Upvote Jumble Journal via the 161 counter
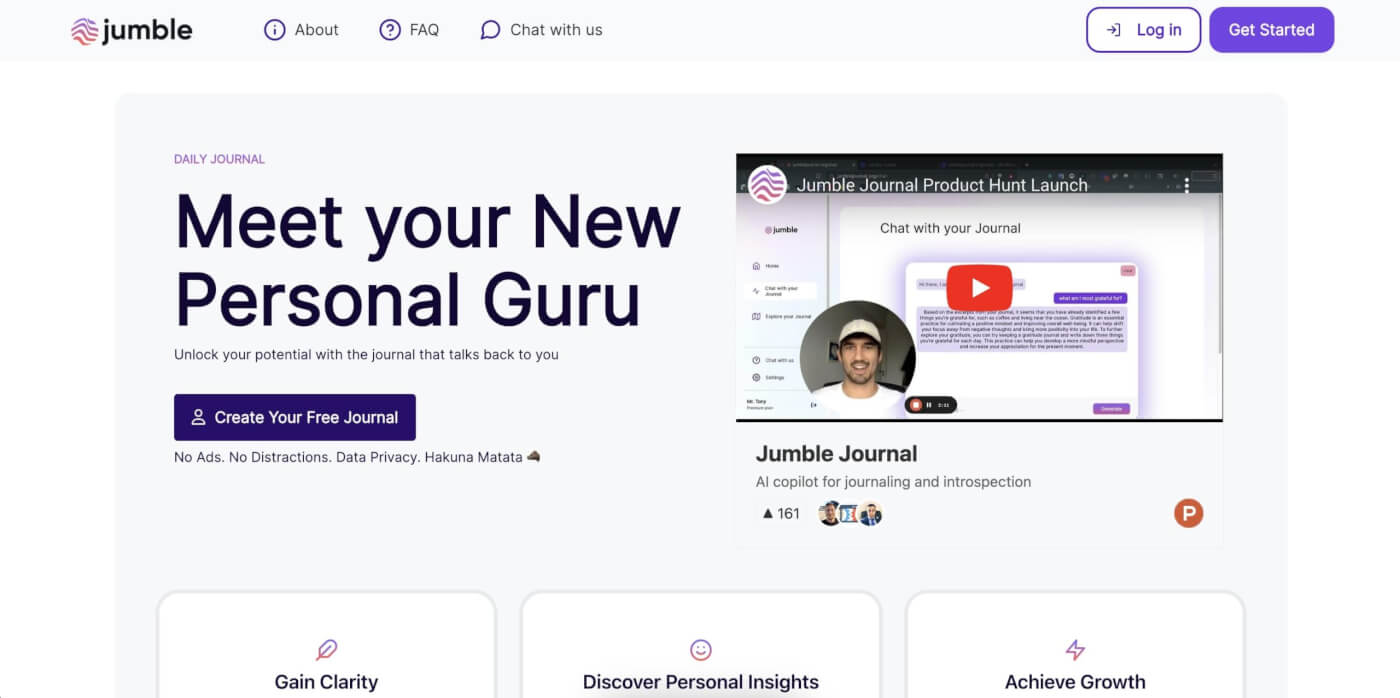Viewport: 1400px width, 698px height. [x=781, y=514]
